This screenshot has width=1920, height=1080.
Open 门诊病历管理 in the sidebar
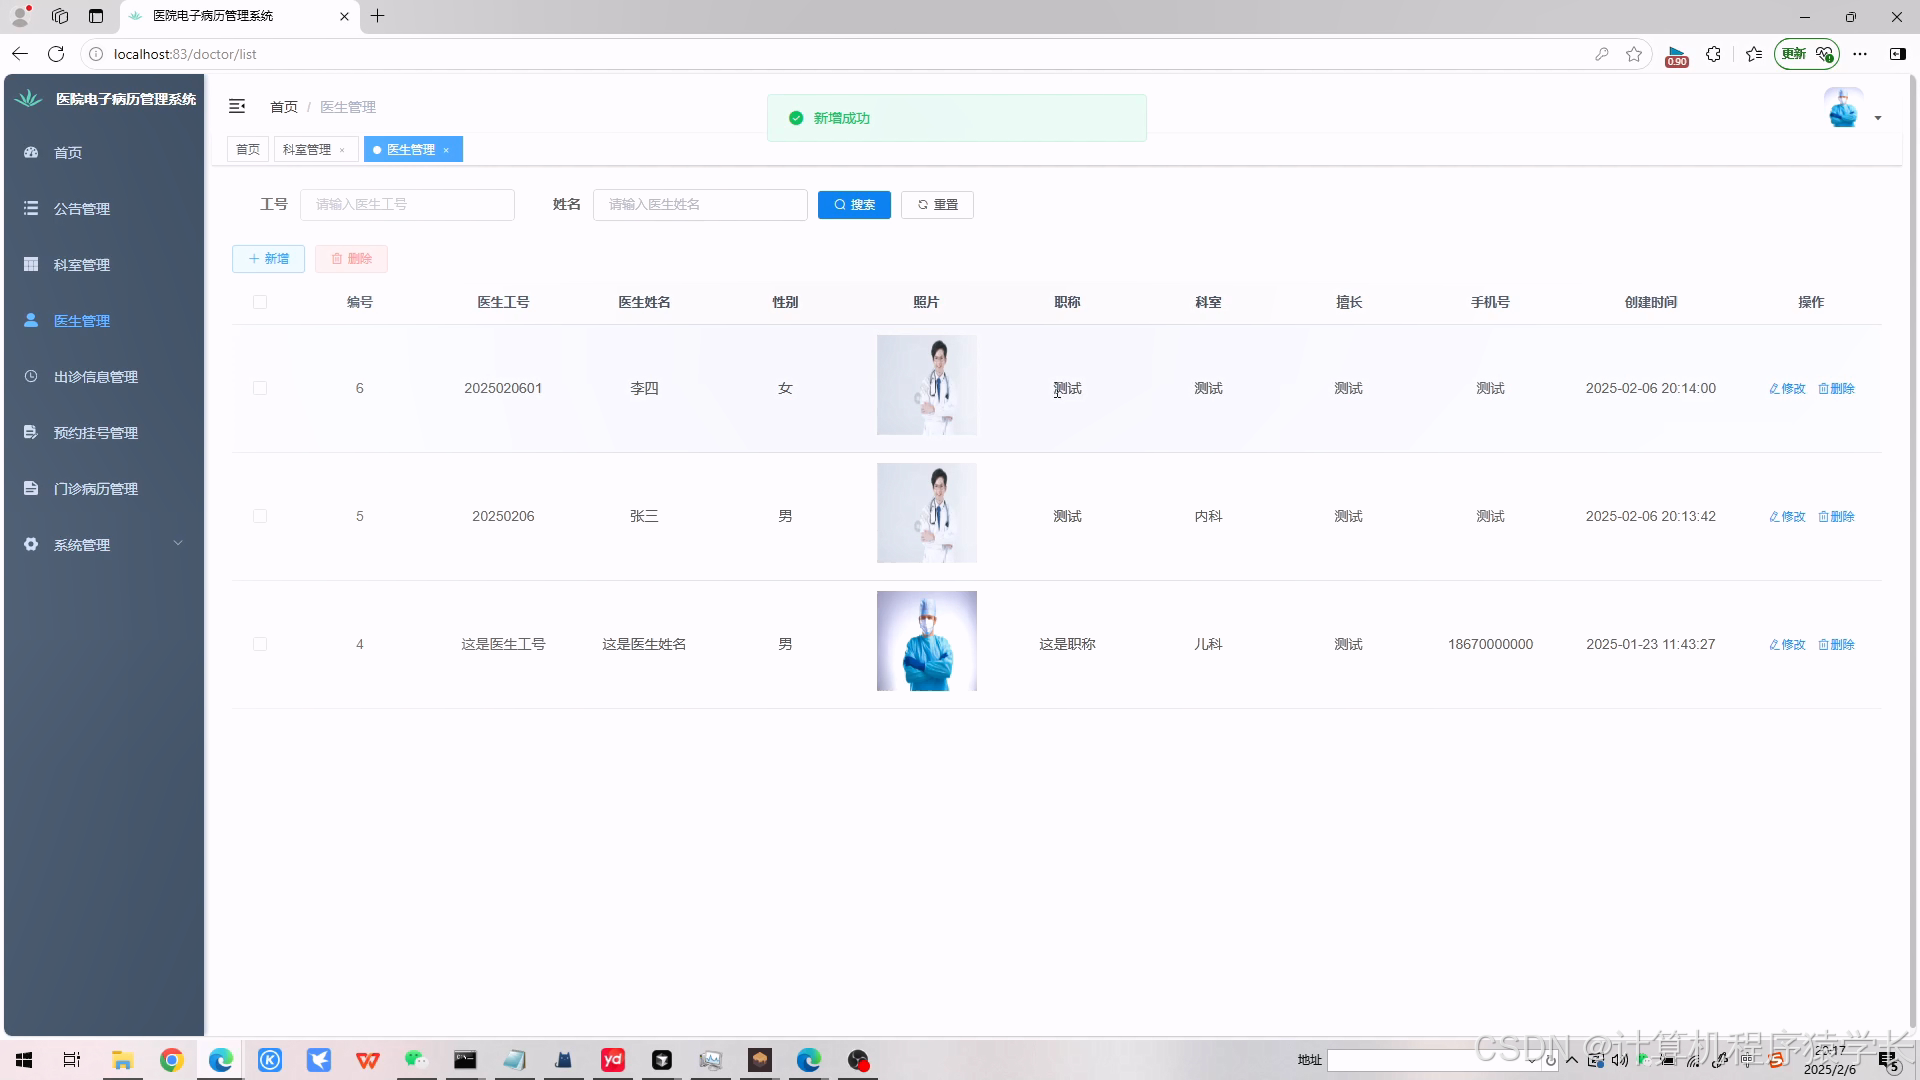pos(104,489)
